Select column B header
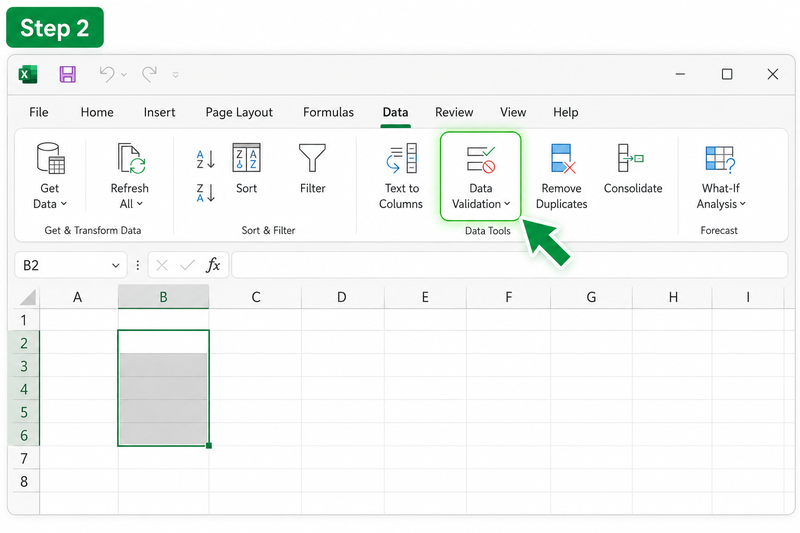This screenshot has height=533, width=800. coord(163,297)
